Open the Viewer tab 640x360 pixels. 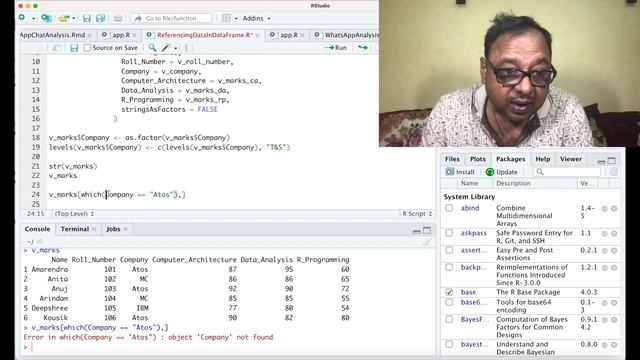coord(571,159)
